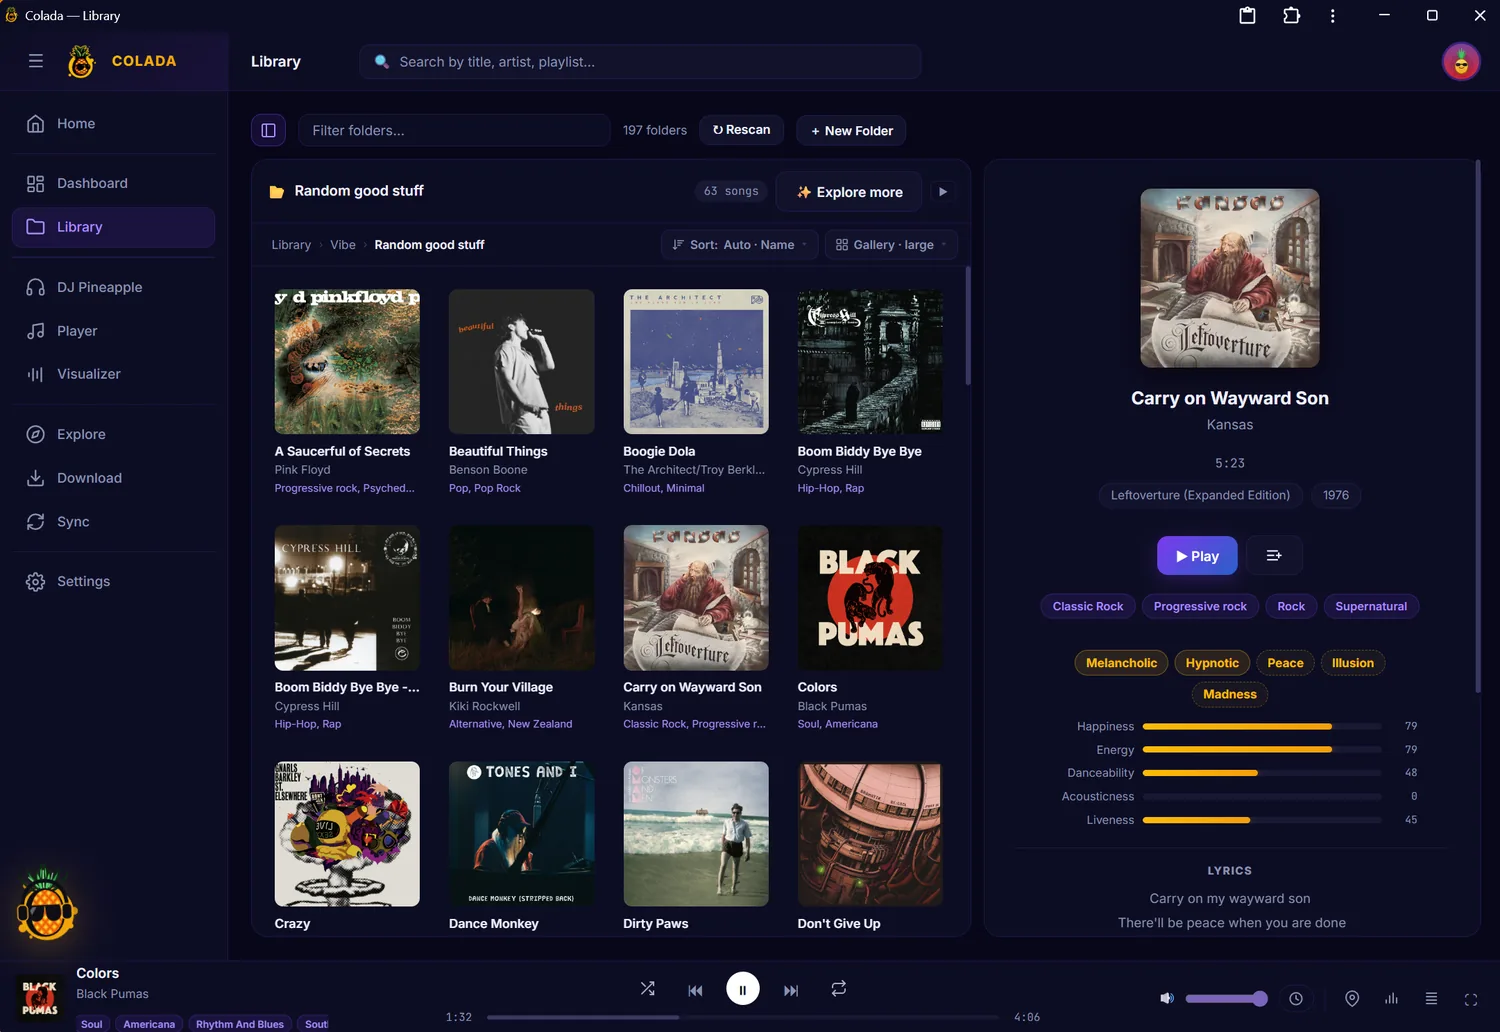The width and height of the screenshot is (1500, 1032).
Task: Go to Home in sidebar
Action: [114, 123]
